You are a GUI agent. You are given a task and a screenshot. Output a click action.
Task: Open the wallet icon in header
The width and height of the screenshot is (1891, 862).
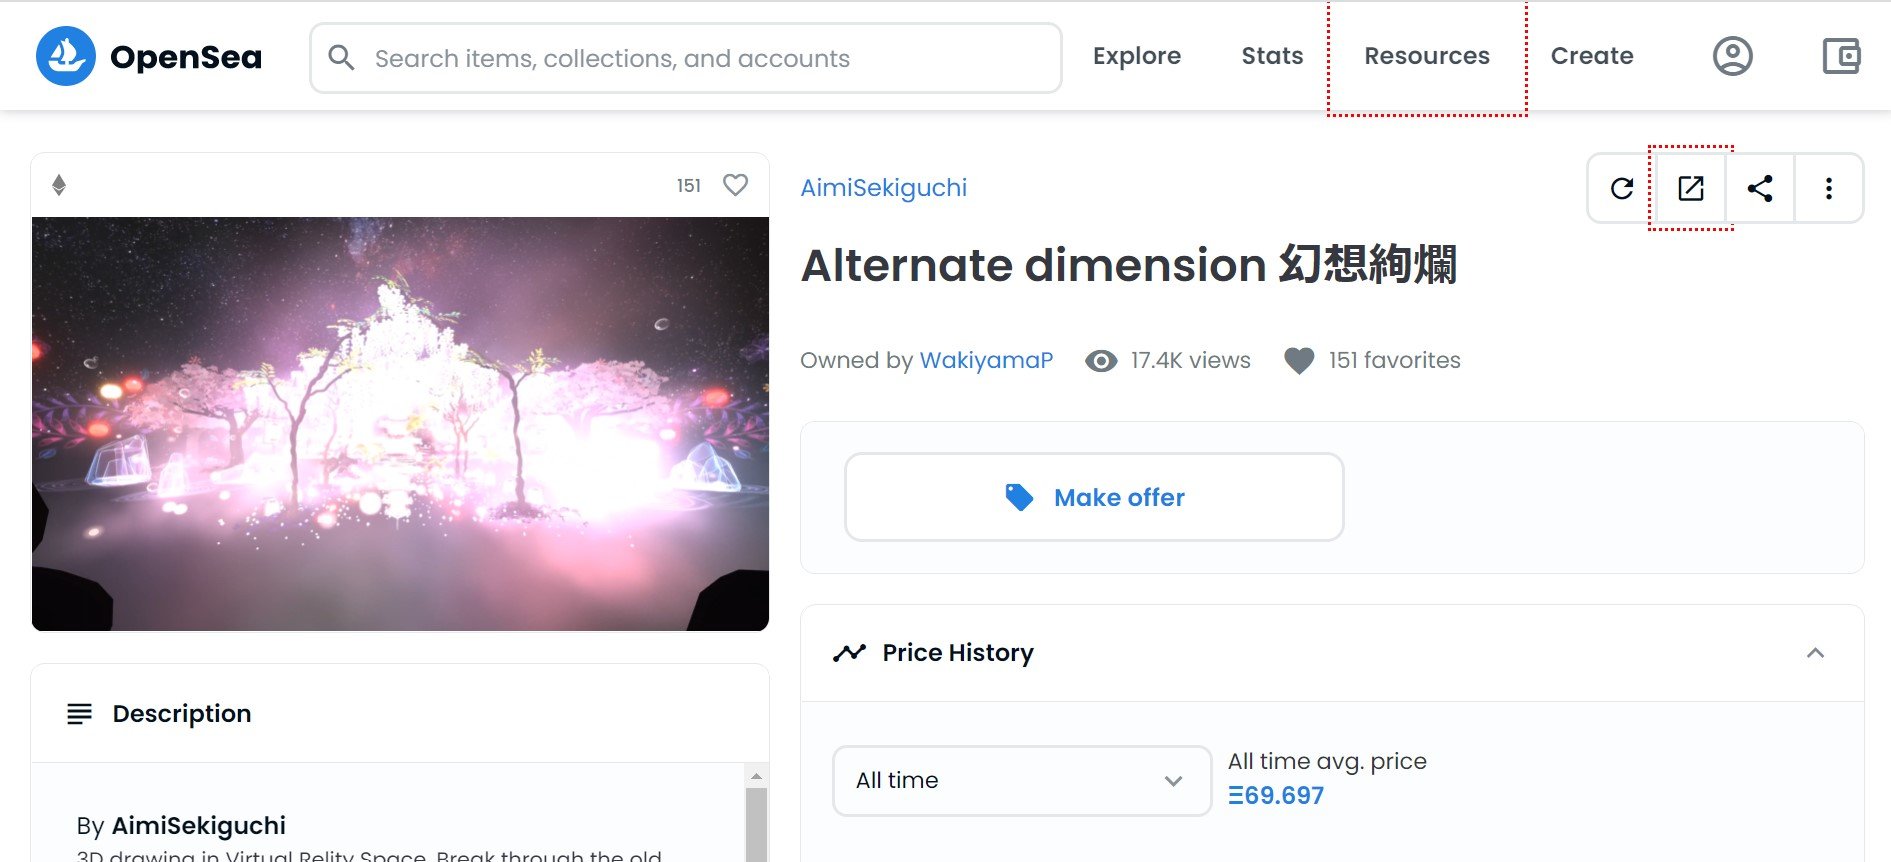point(1841,56)
